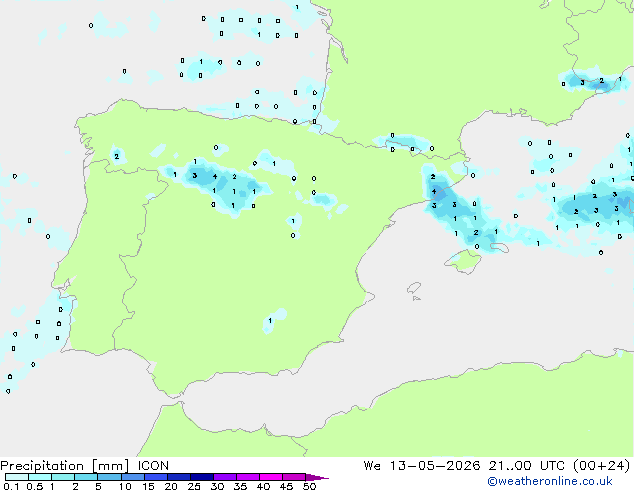Click the '21..00 UTC' time text
This screenshot has height=490, width=634.
coord(526,466)
